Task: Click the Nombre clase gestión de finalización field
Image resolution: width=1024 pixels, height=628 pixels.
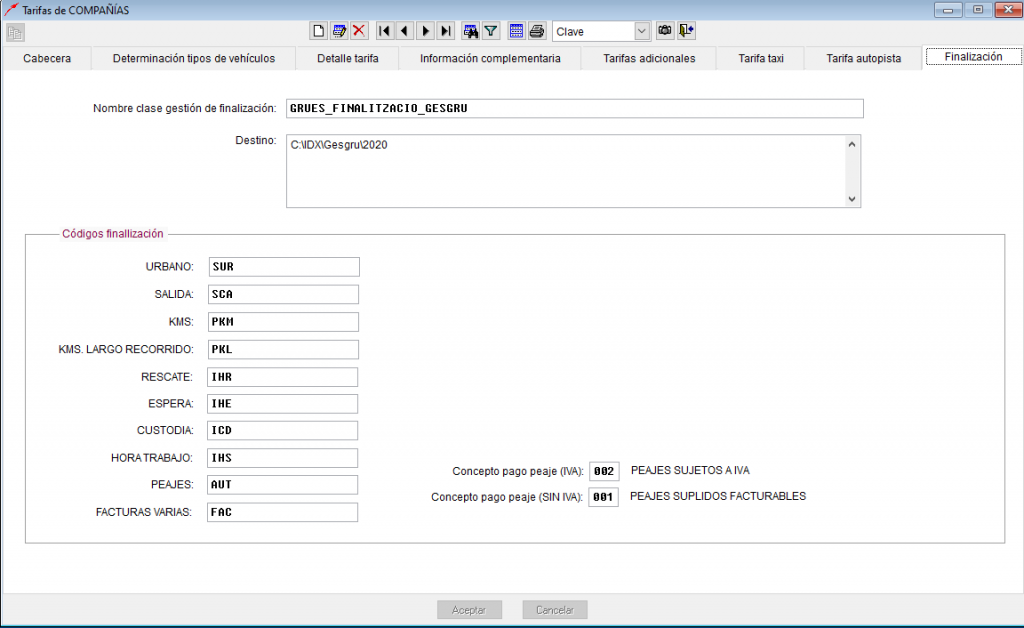Action: point(575,108)
